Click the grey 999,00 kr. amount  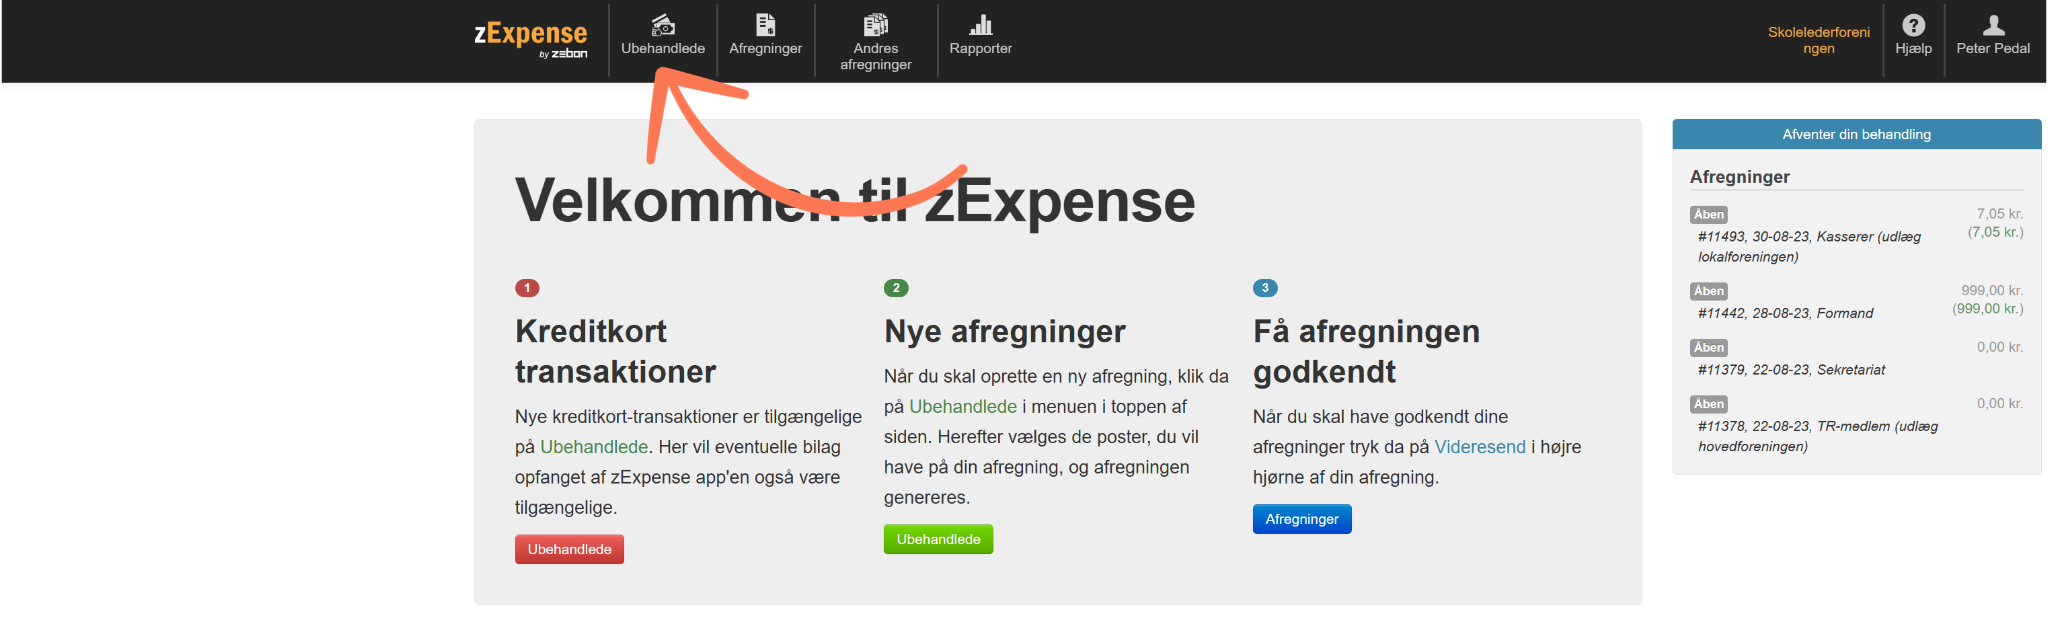[1992, 291]
